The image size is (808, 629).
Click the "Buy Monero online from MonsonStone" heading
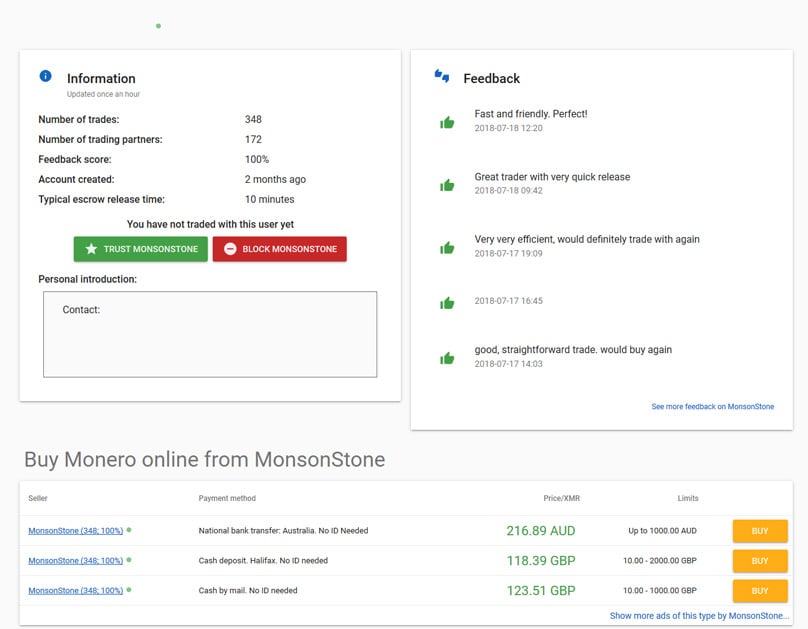[x=205, y=460]
